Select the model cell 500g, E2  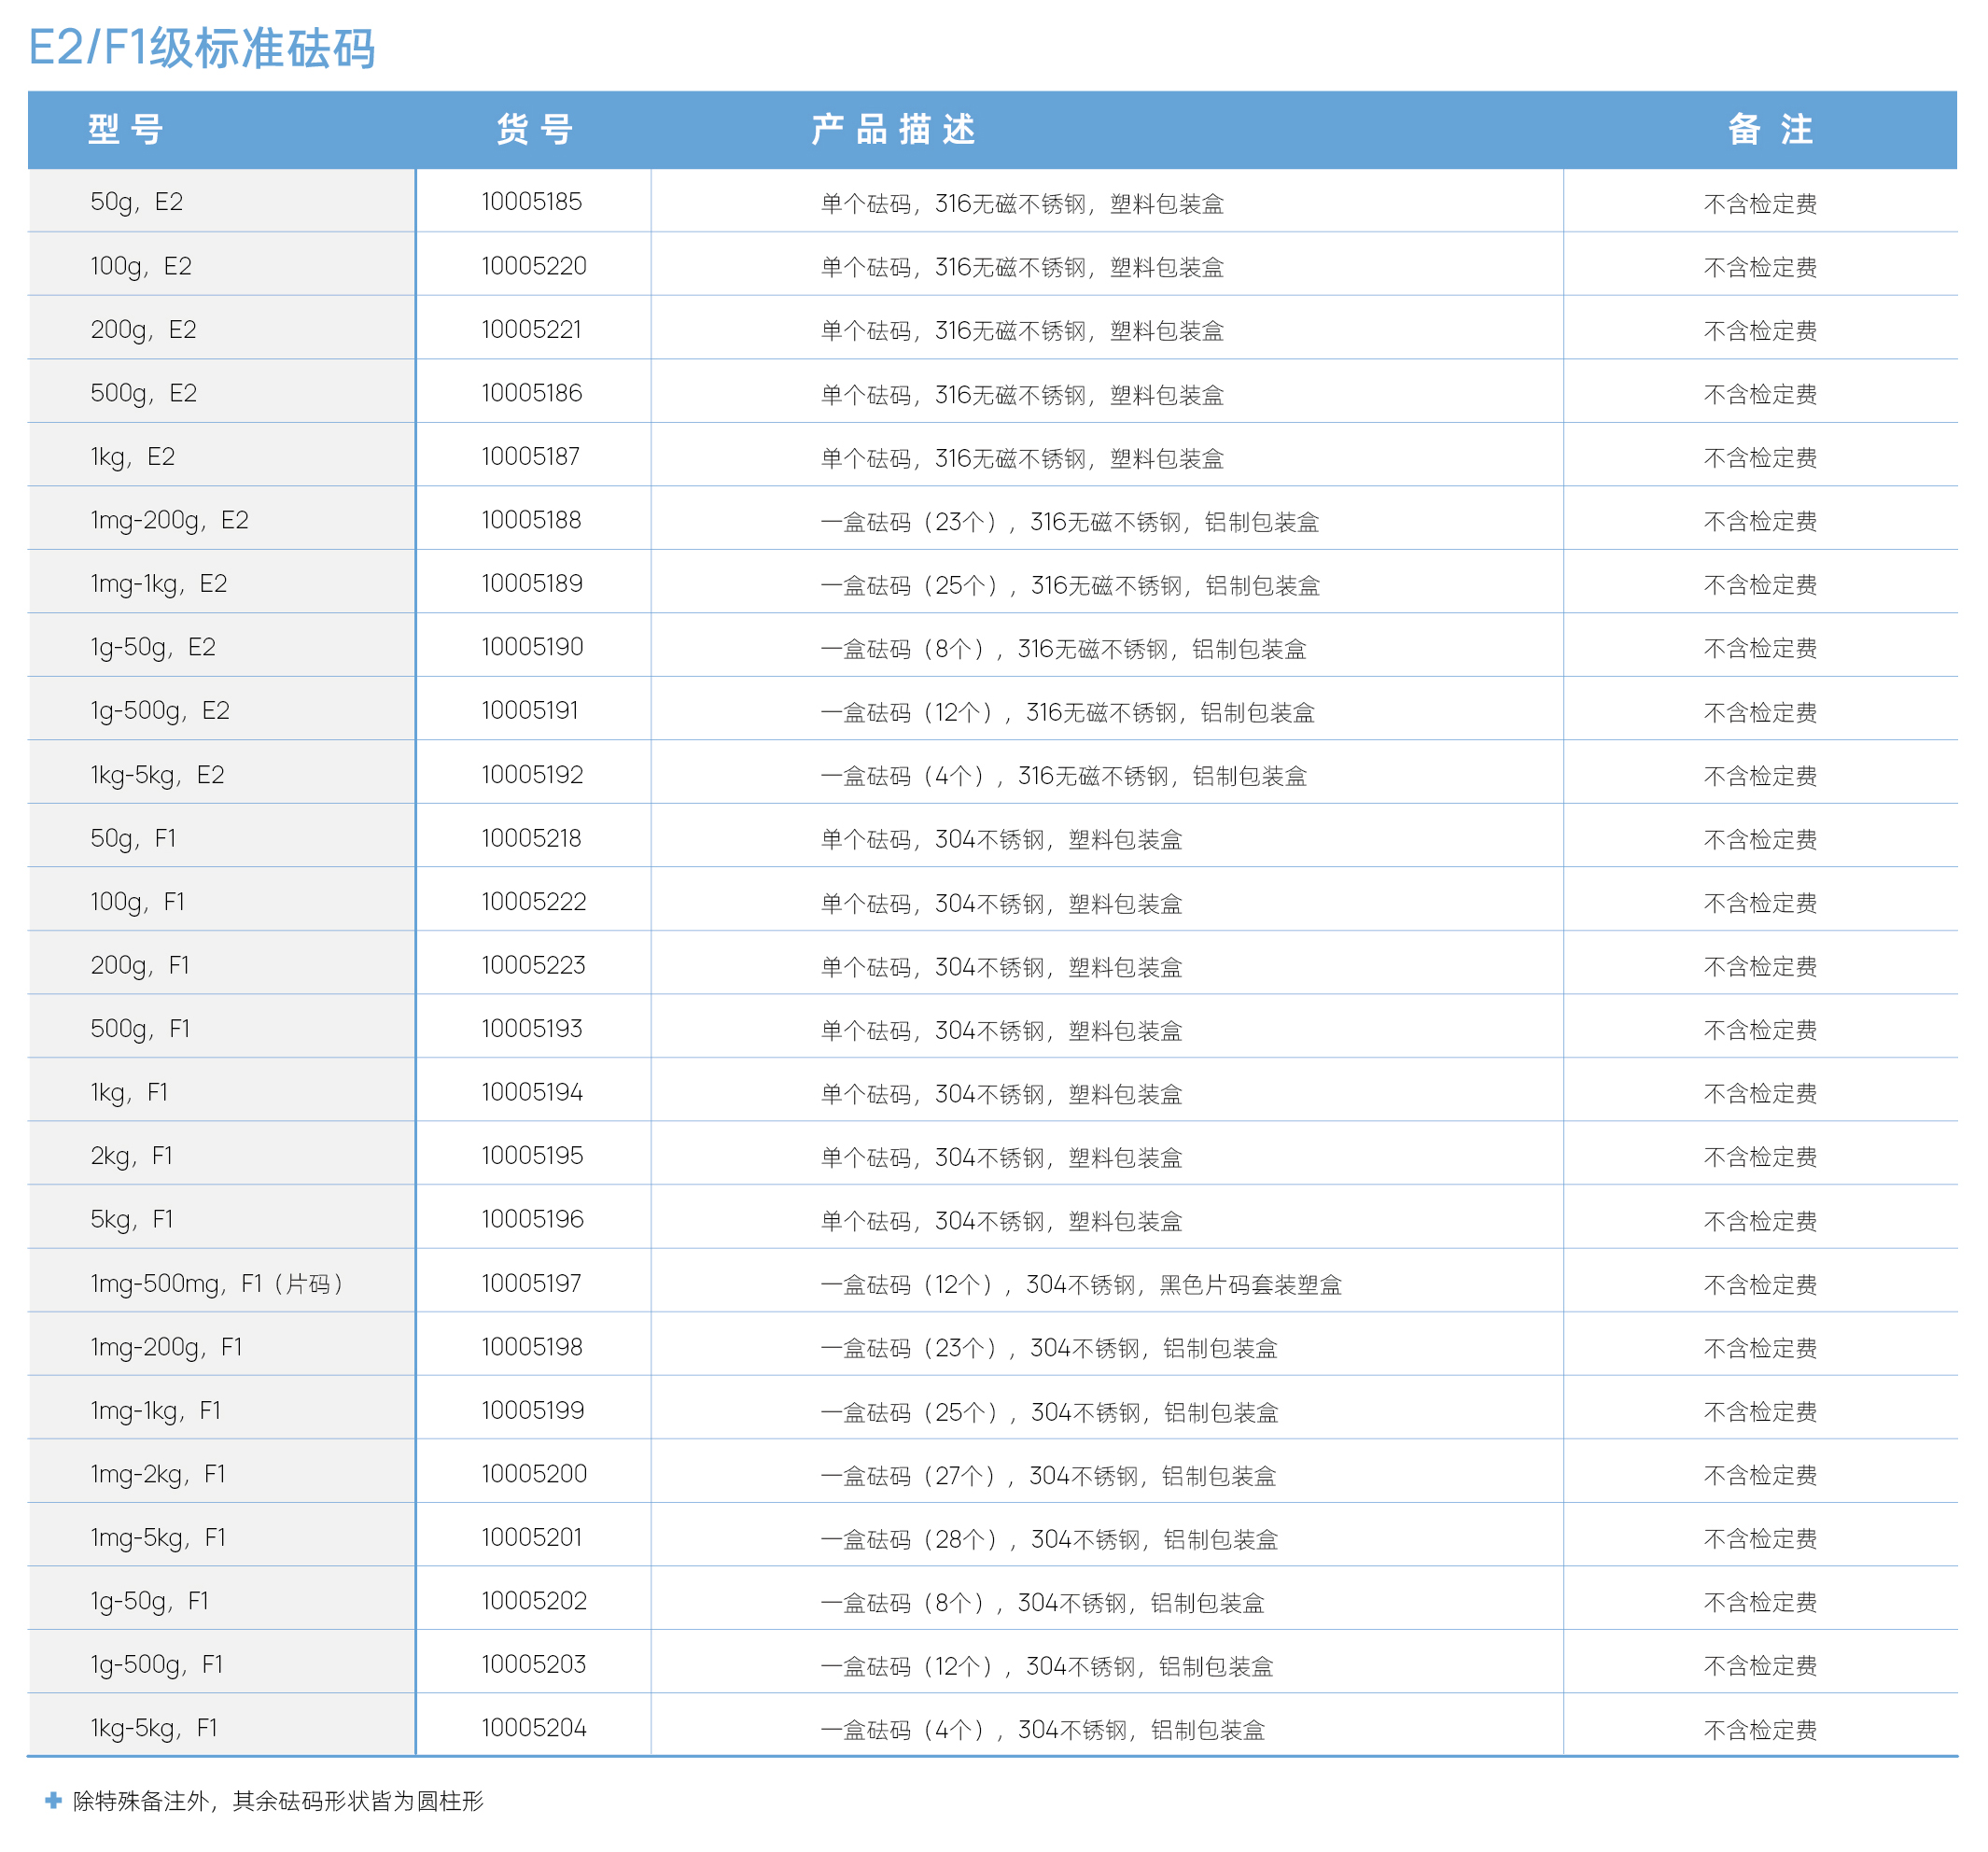tap(144, 393)
